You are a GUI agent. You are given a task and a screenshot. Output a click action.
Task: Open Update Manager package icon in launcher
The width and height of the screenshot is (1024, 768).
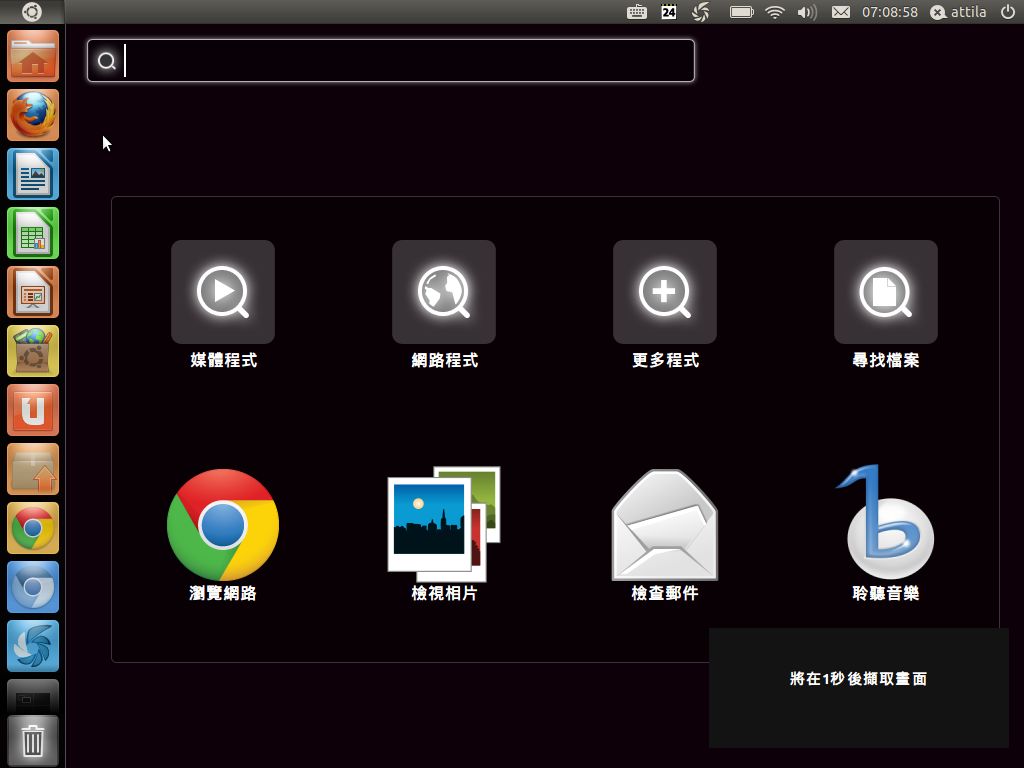pos(33,469)
